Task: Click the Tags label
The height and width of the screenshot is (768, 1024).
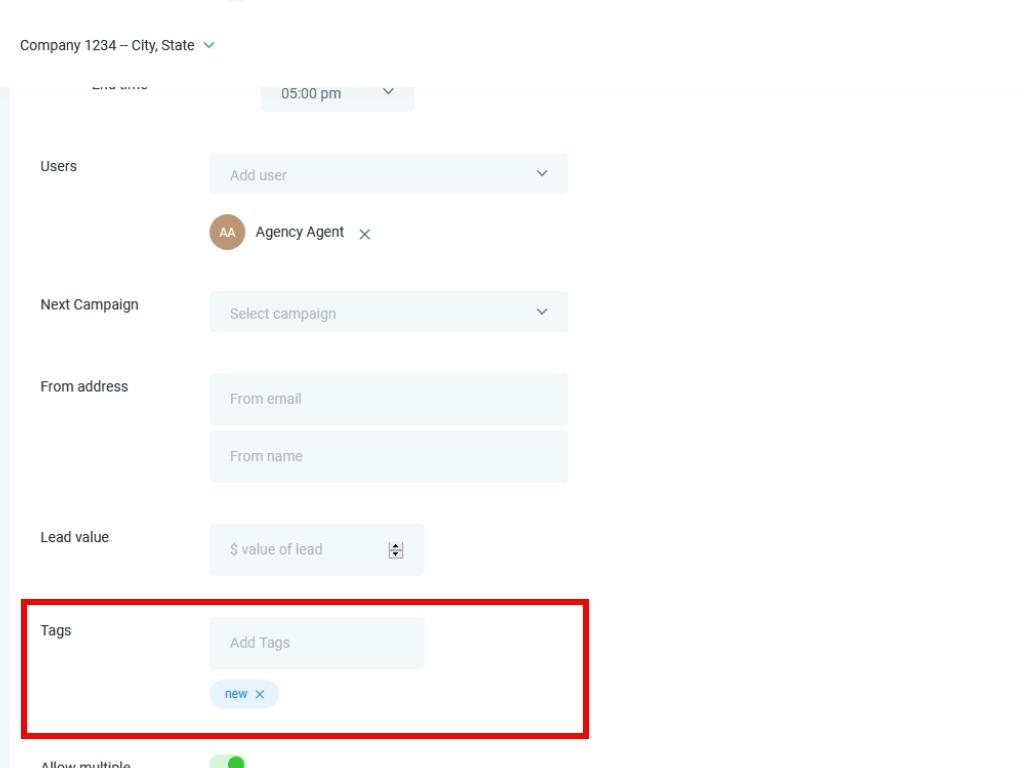Action: coord(56,631)
